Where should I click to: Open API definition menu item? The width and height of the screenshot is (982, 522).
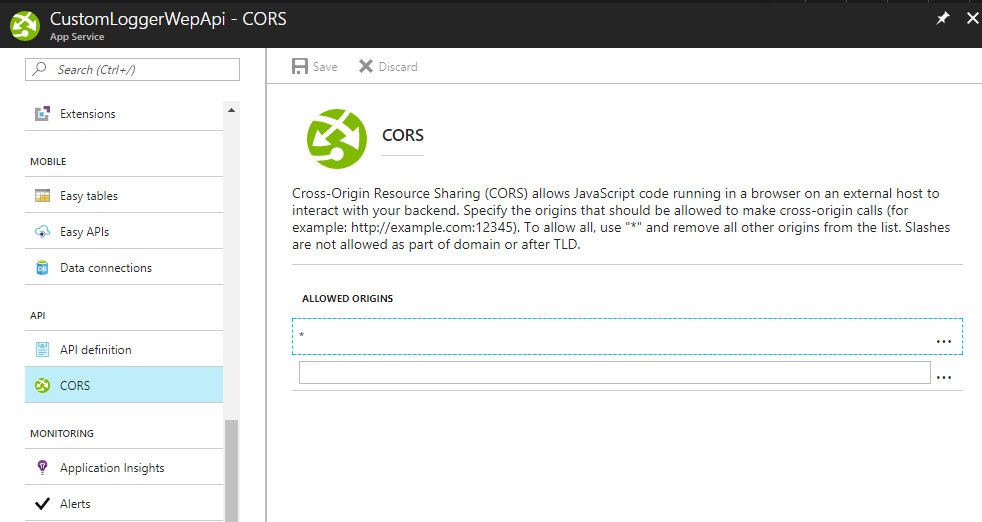[x=124, y=350]
